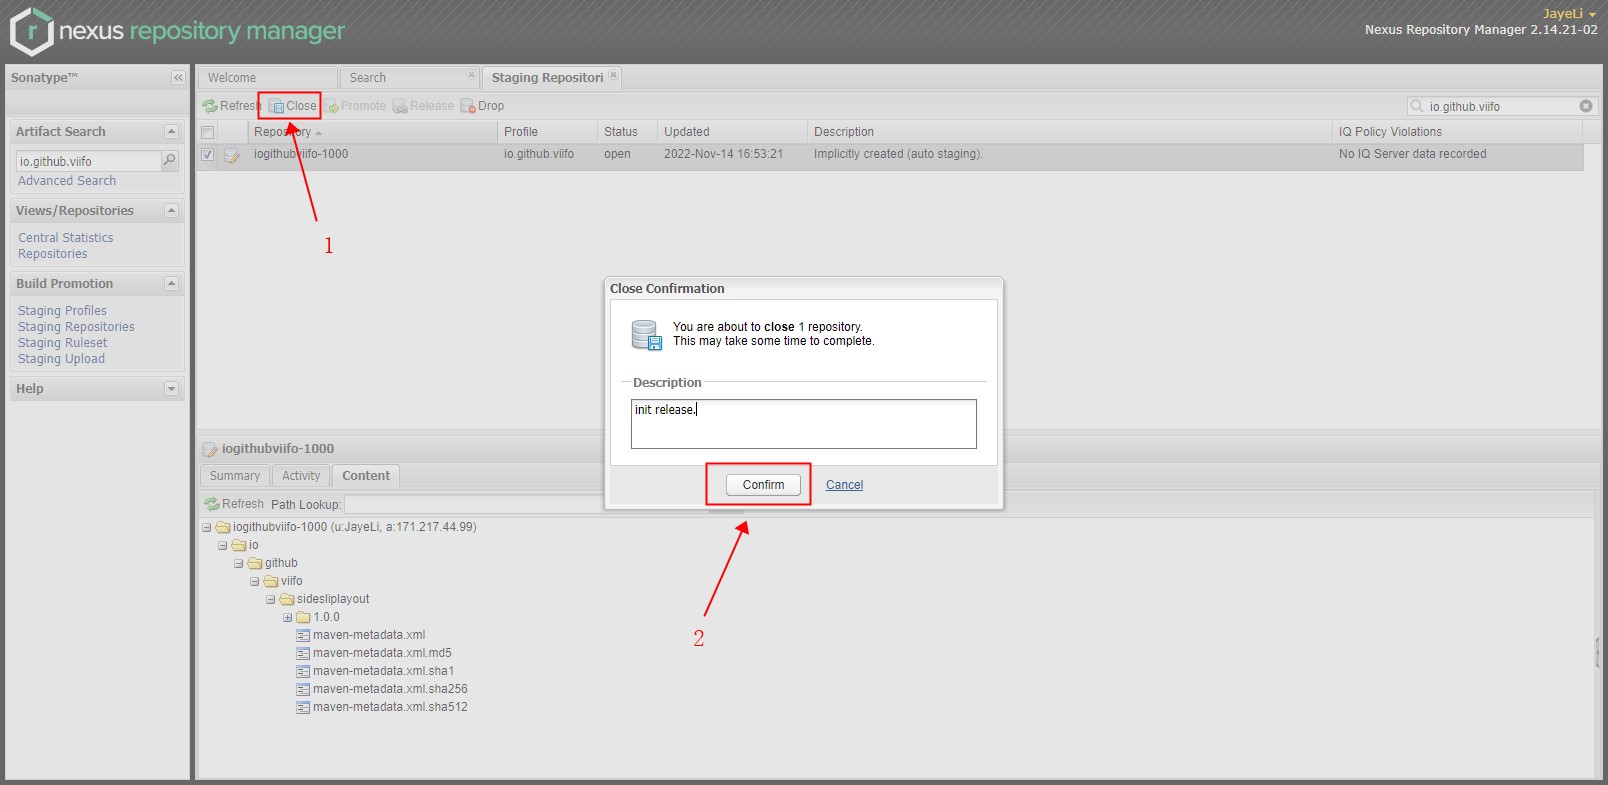This screenshot has width=1608, height=785.
Task: Clear the io.github.viifo filter field
Action: [x=1586, y=106]
